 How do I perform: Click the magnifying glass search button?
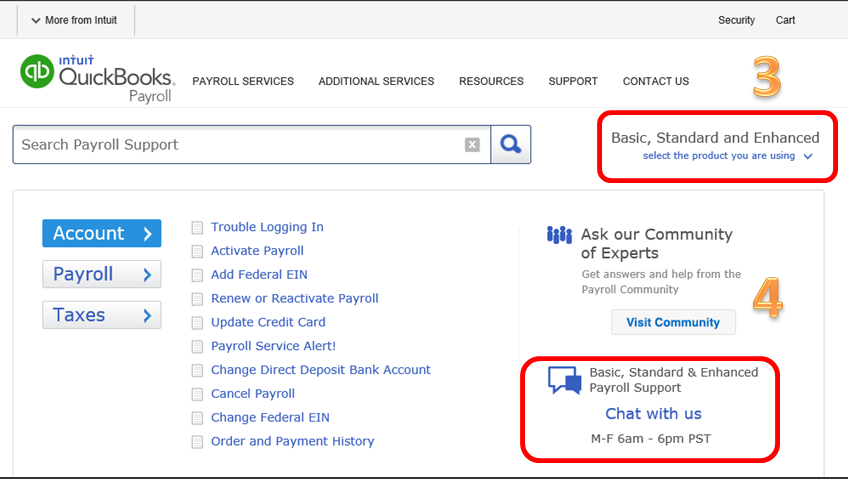pyautogui.click(x=511, y=144)
